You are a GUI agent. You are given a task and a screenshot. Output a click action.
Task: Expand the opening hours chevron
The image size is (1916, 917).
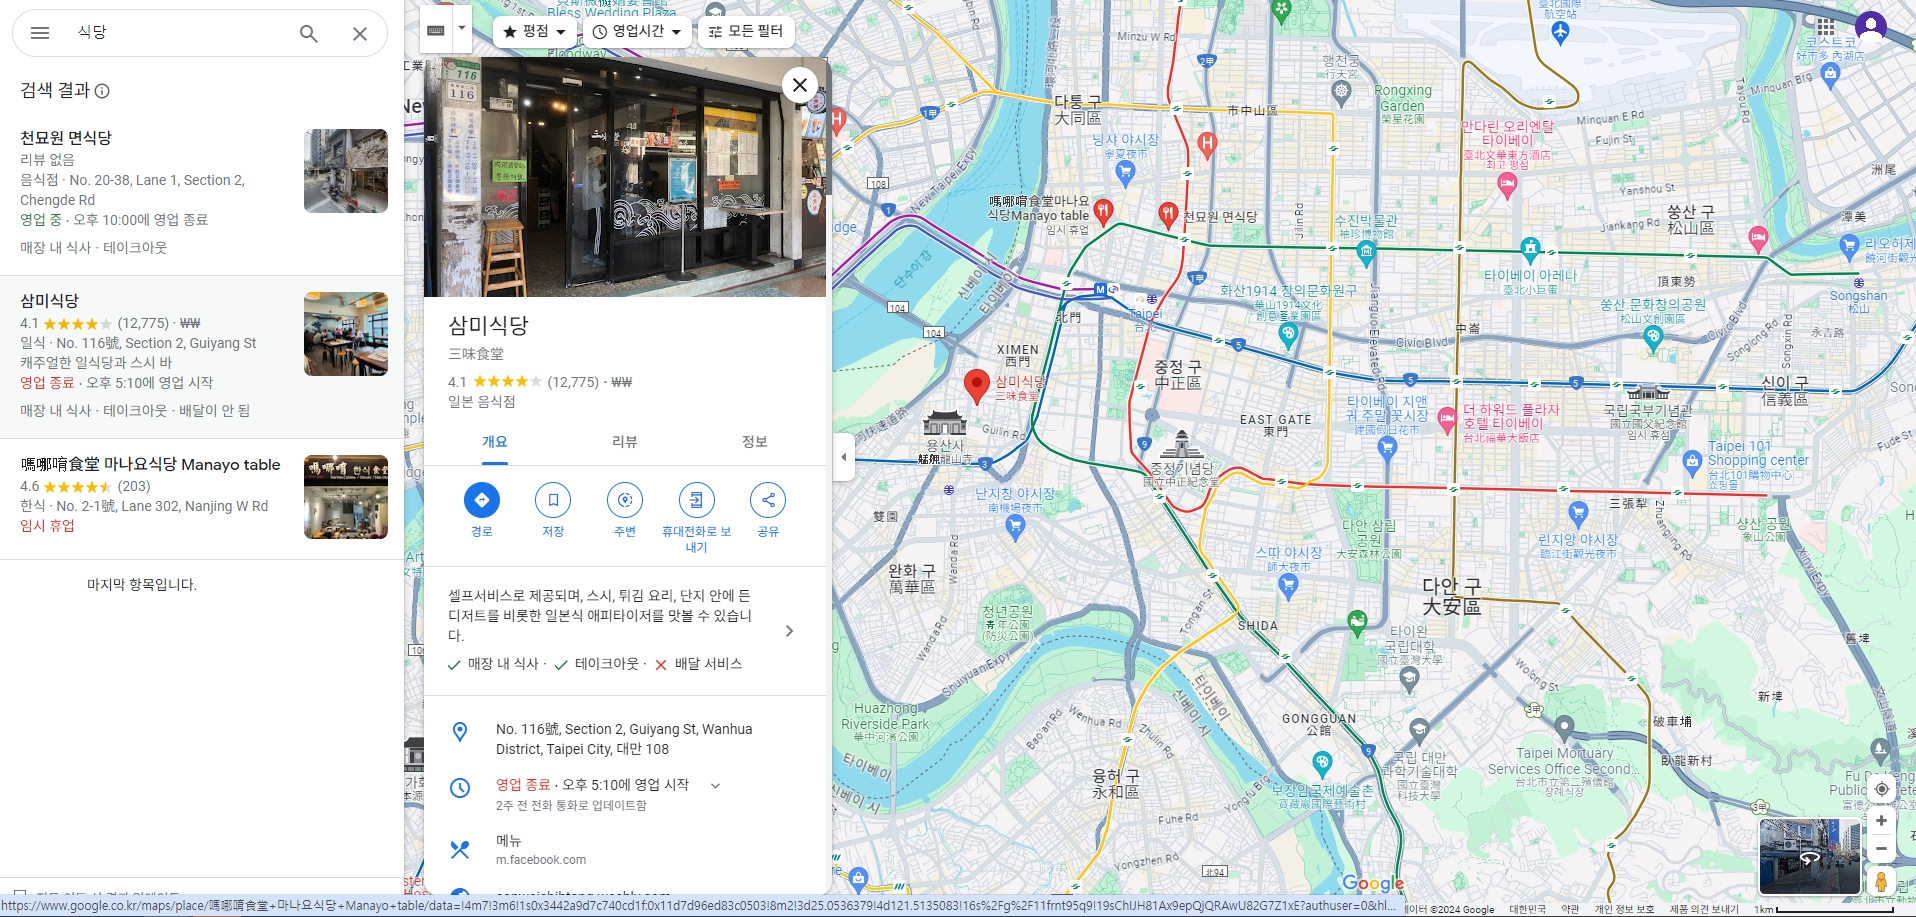tap(715, 786)
